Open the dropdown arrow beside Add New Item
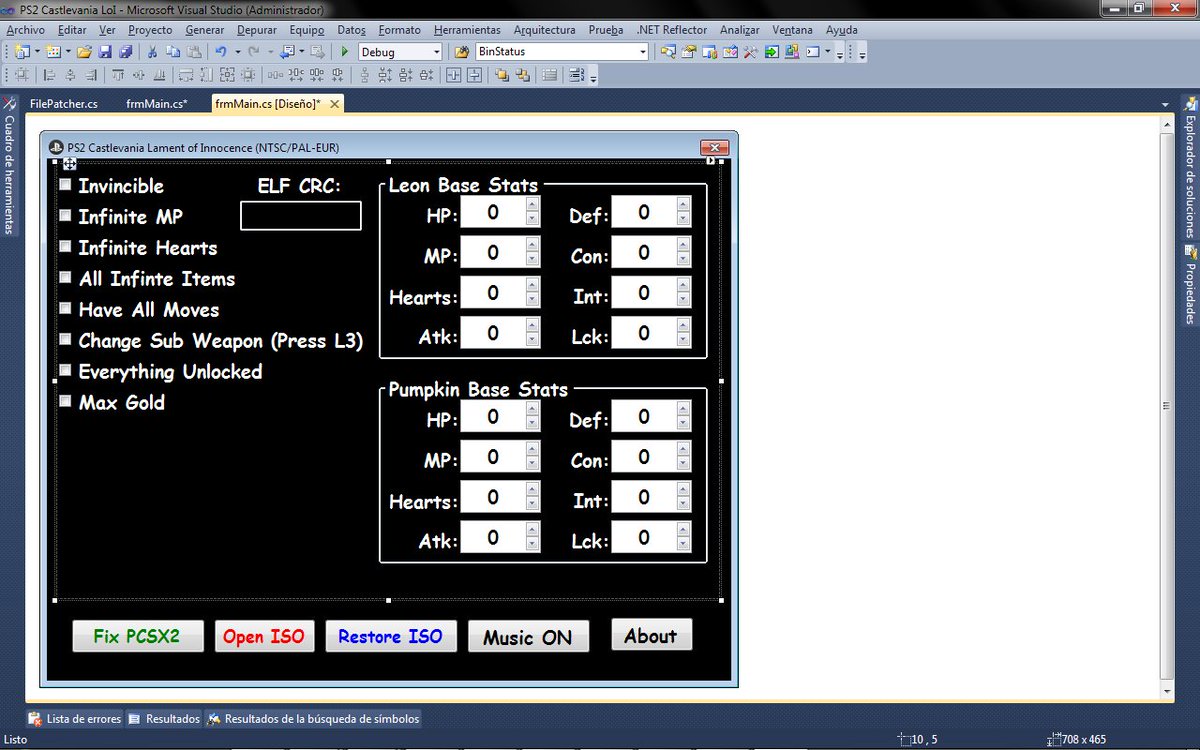The height and width of the screenshot is (750, 1200). pyautogui.click(x=68, y=51)
